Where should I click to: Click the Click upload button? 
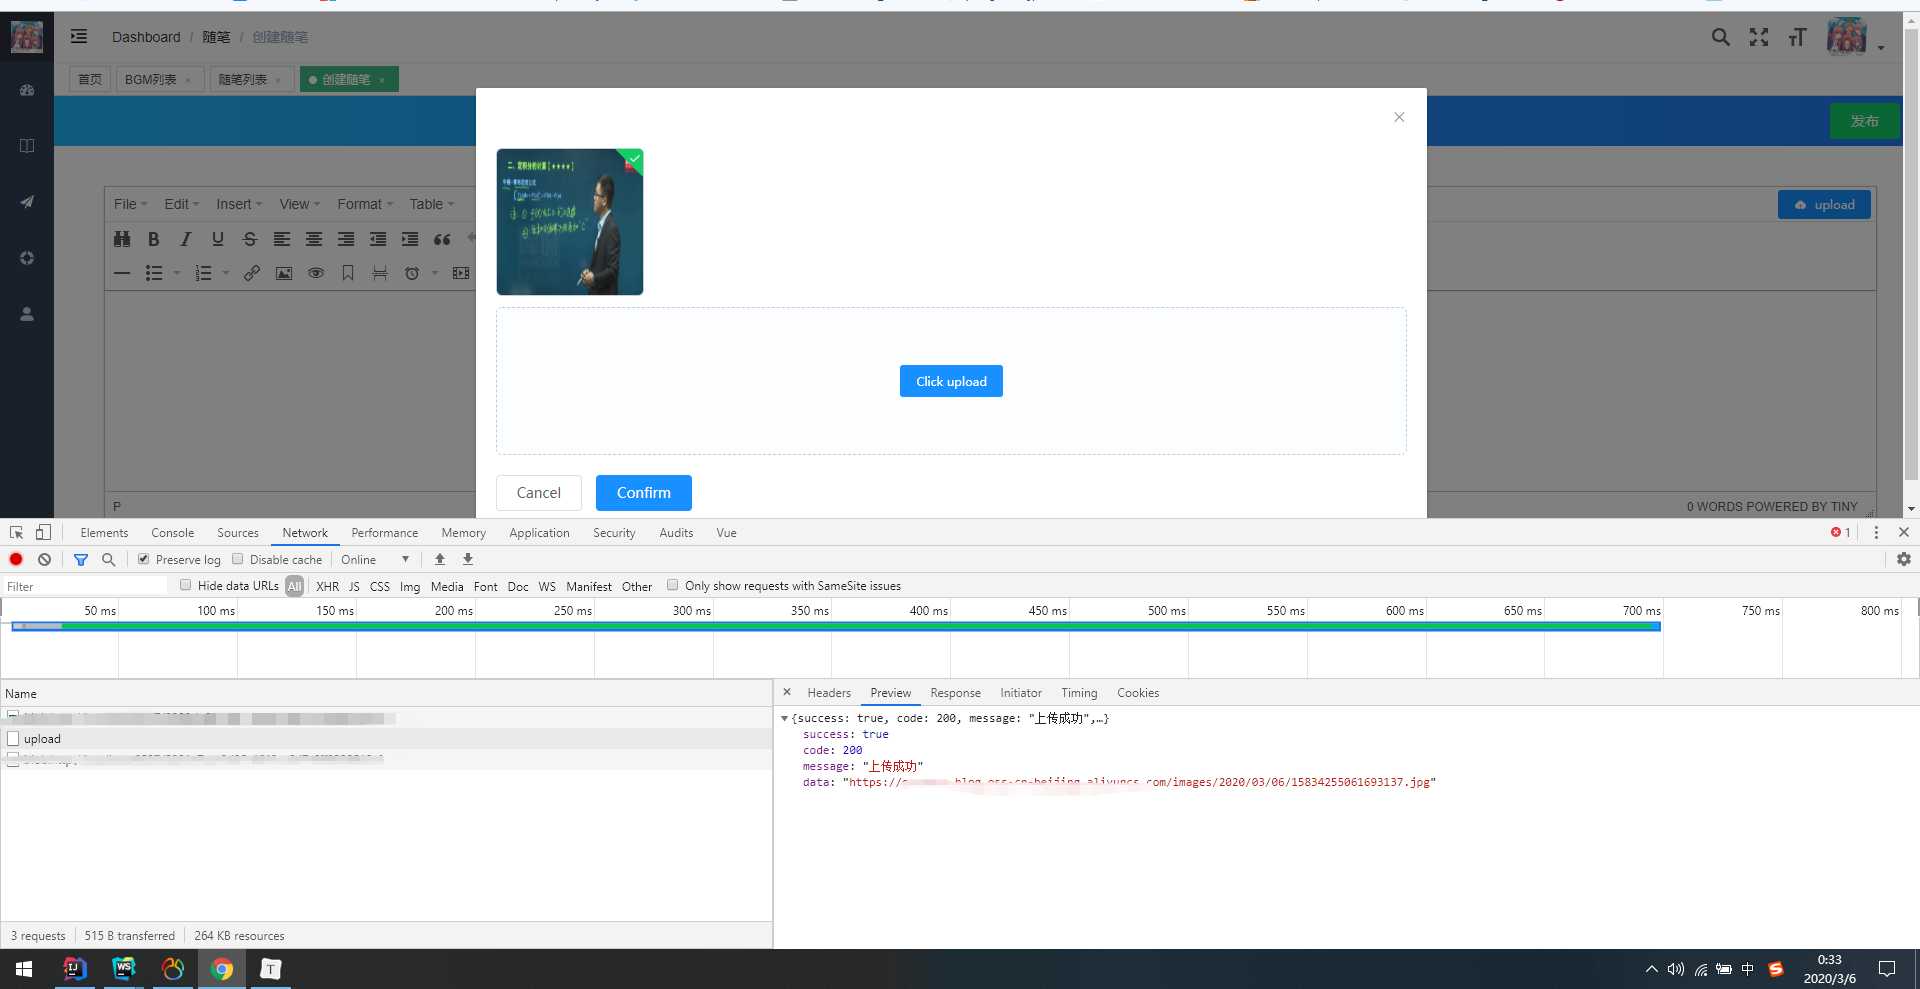[951, 381]
